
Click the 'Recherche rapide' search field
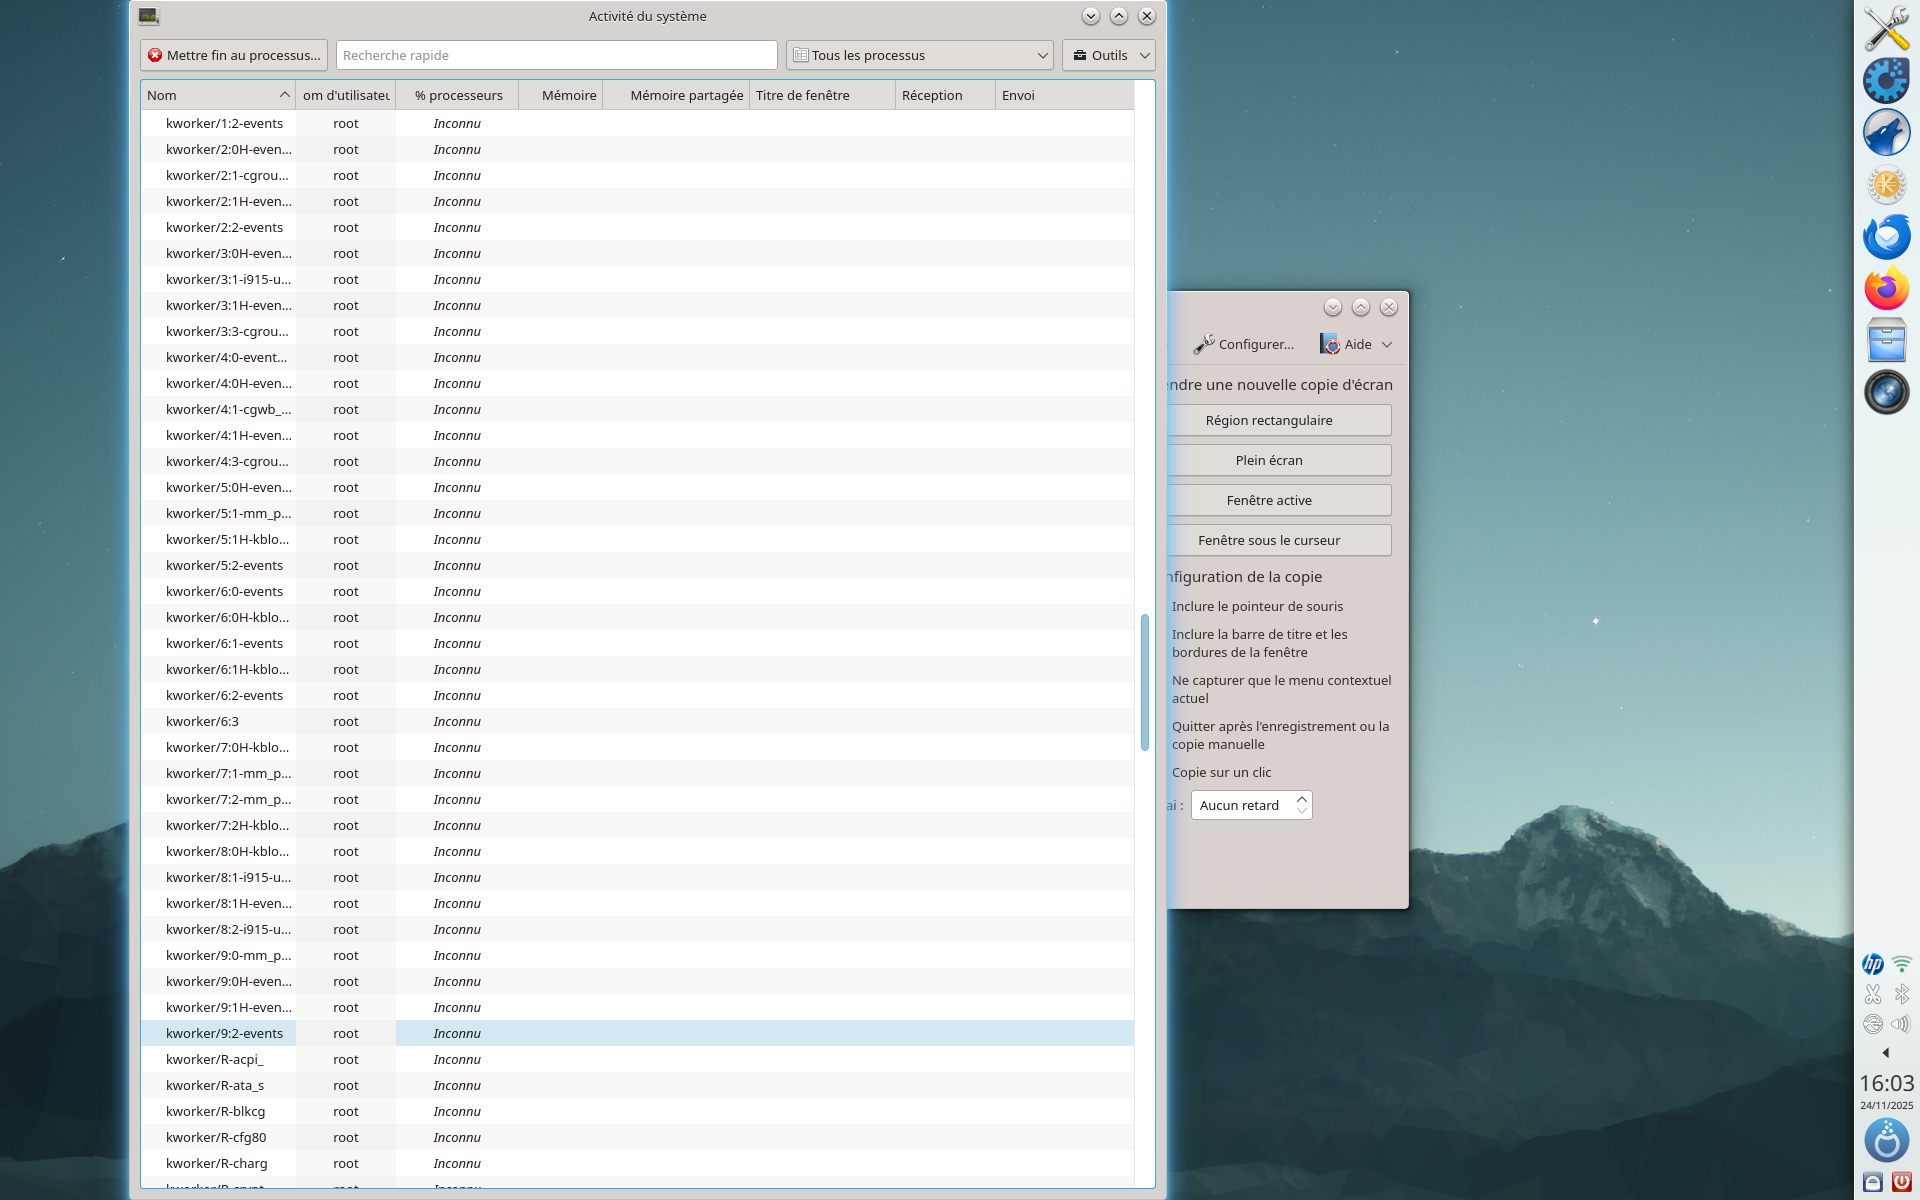556,55
